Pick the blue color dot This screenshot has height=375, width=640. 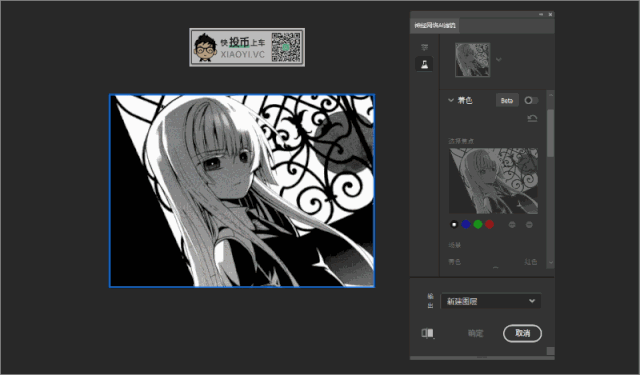pyautogui.click(x=466, y=224)
